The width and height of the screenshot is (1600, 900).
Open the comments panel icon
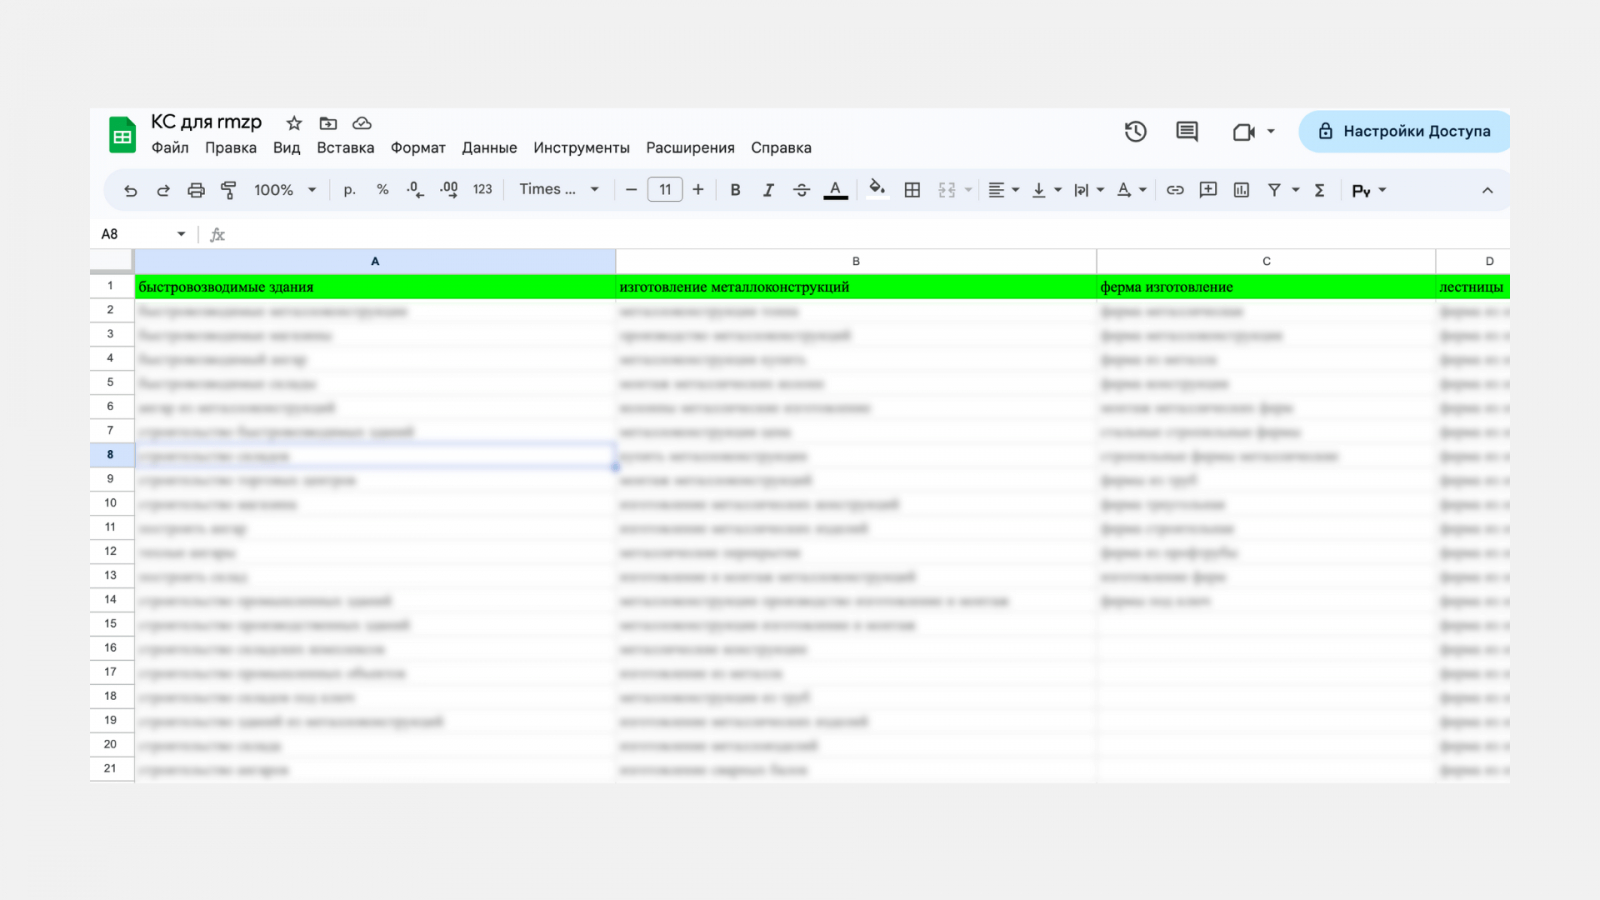[1187, 131]
